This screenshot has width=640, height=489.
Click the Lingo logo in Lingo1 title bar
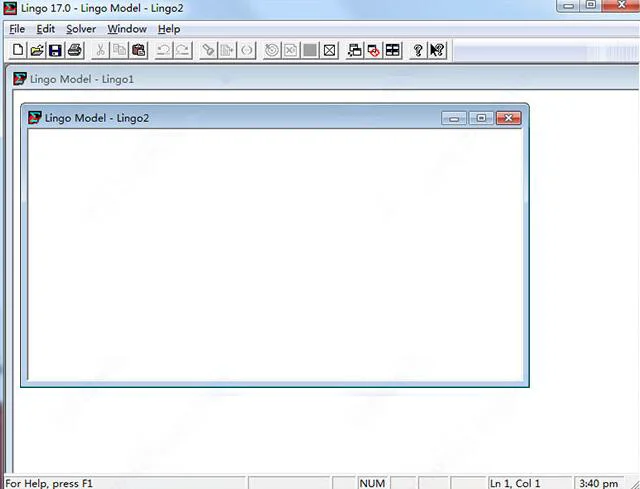20,79
